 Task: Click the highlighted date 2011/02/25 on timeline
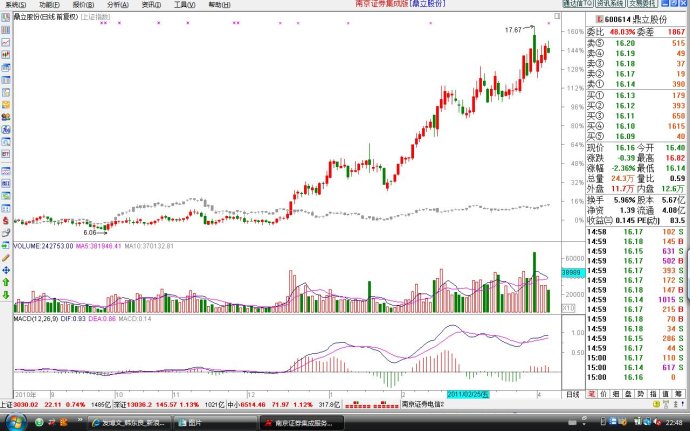click(x=468, y=395)
